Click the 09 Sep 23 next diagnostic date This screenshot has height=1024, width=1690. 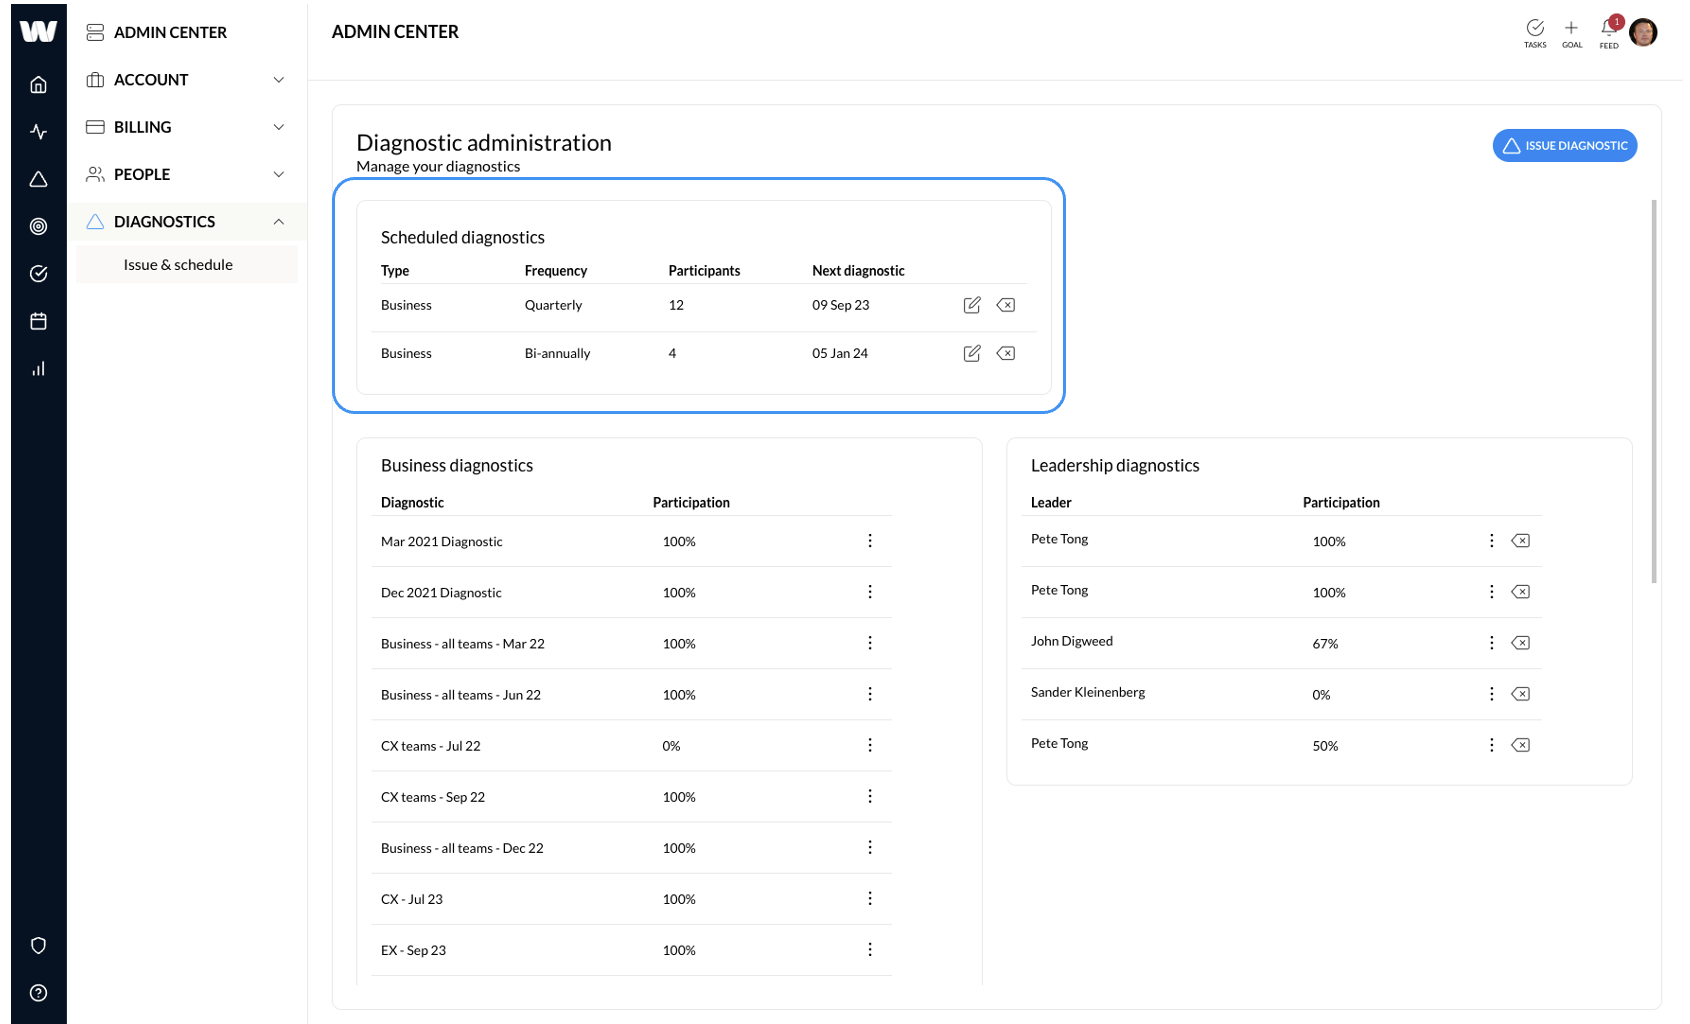tap(841, 305)
